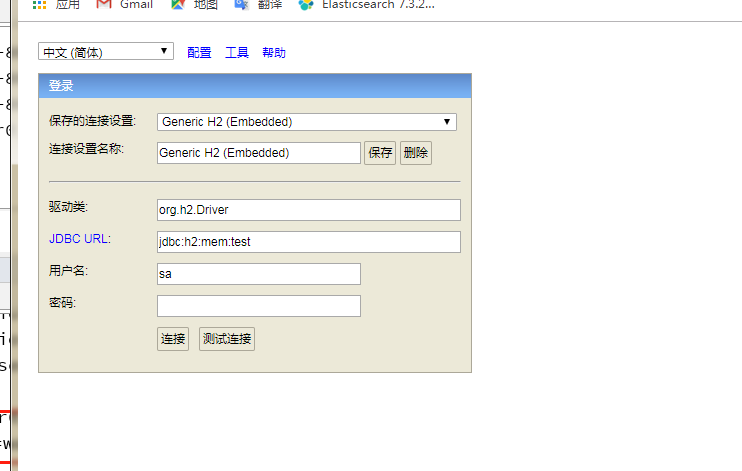This screenshot has height=471, width=742.
Task: Open the Elasticsearch 7.3.2 bookmark
Action: (366, 5)
